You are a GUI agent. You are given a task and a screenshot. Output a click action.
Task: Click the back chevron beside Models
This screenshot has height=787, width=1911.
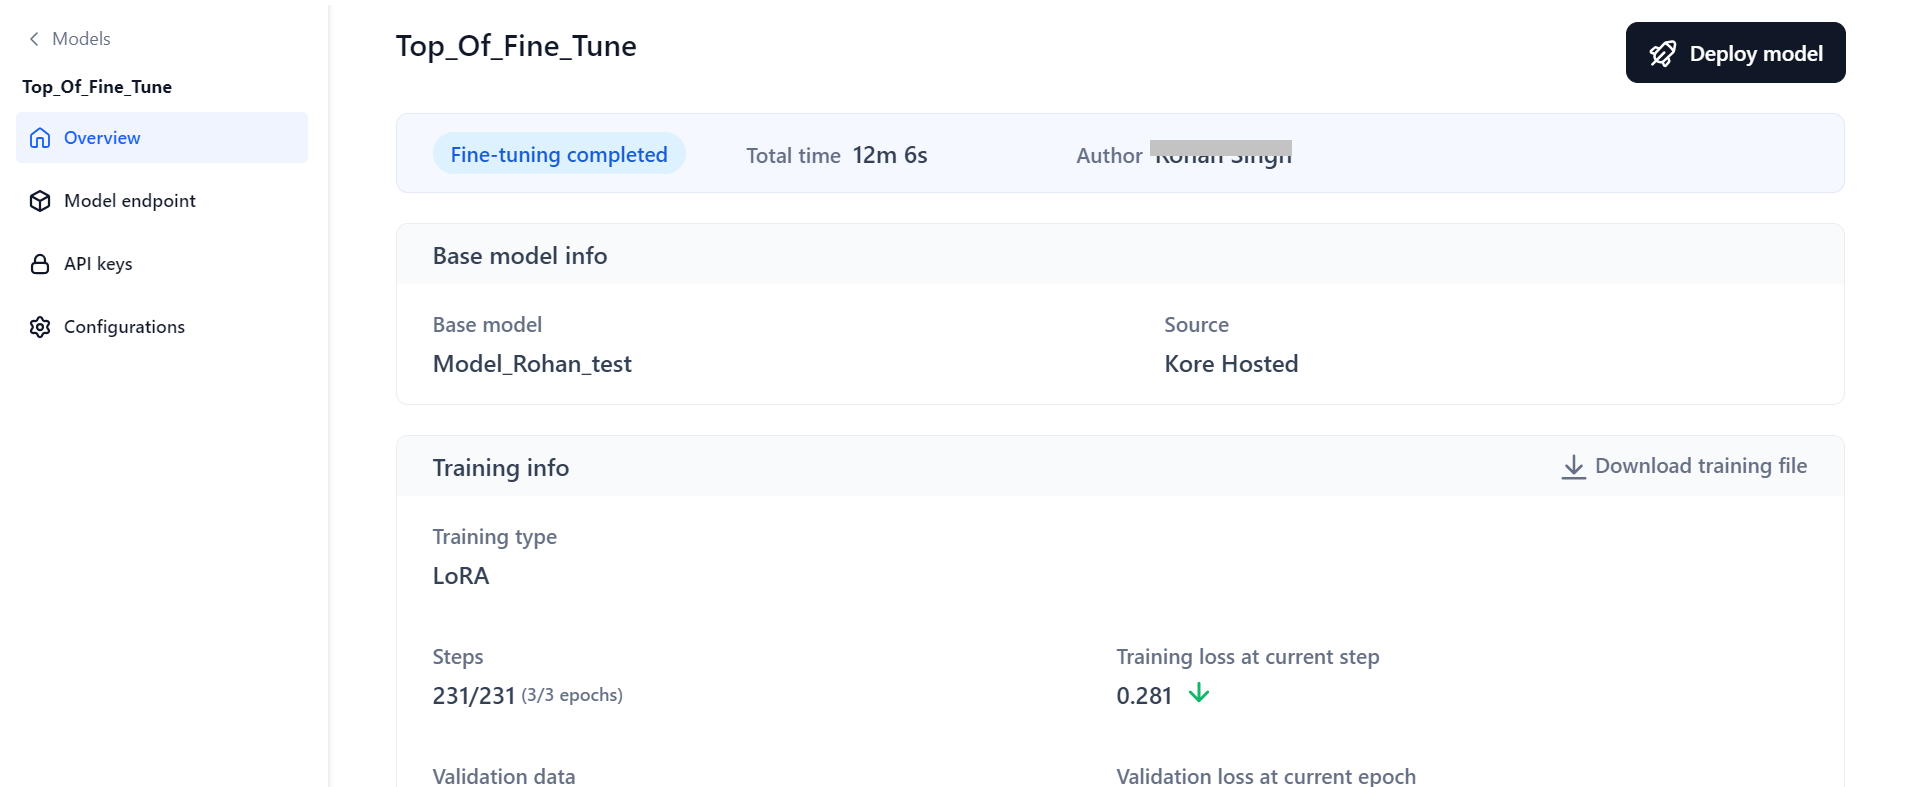pos(34,39)
